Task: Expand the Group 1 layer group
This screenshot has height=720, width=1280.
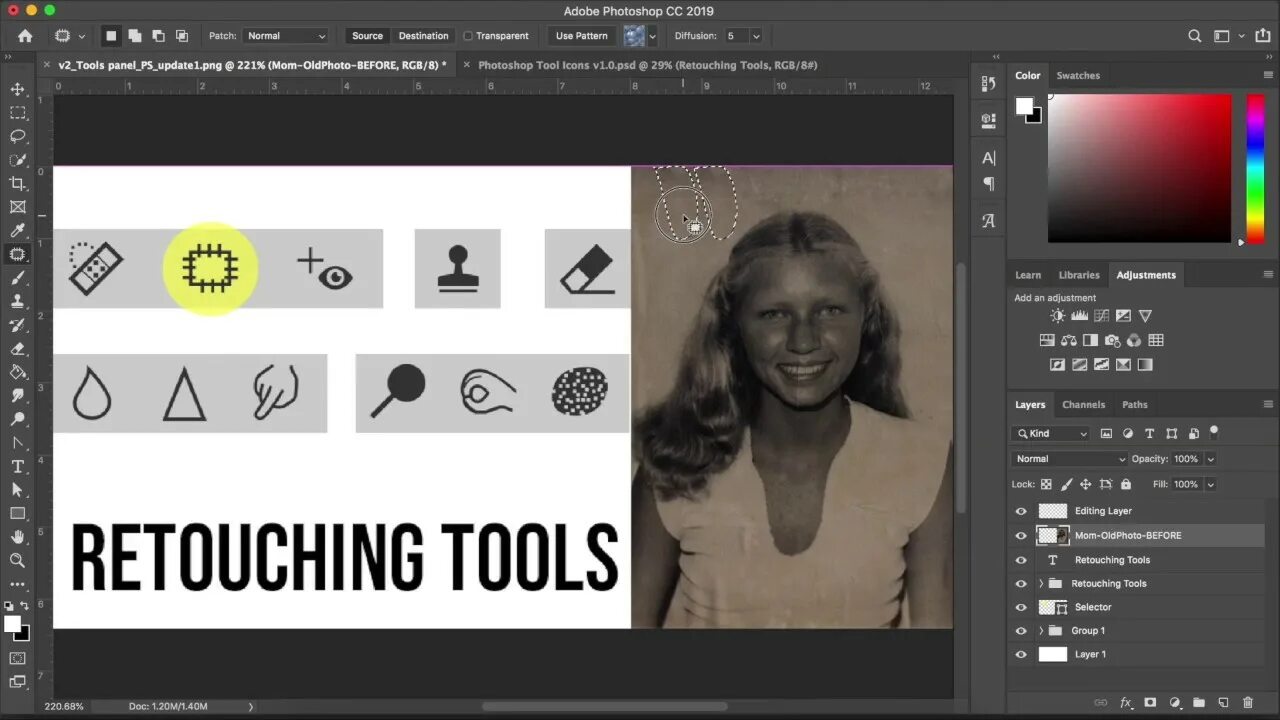Action: [x=1041, y=631]
